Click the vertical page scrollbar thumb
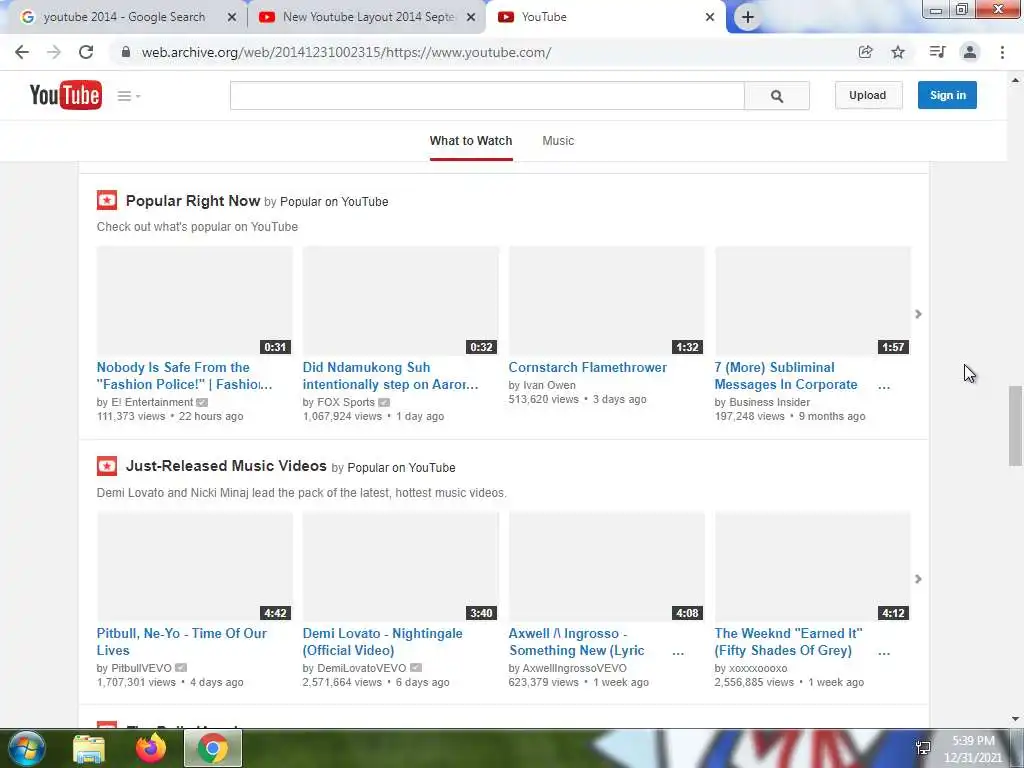The image size is (1024, 768). point(1015,426)
